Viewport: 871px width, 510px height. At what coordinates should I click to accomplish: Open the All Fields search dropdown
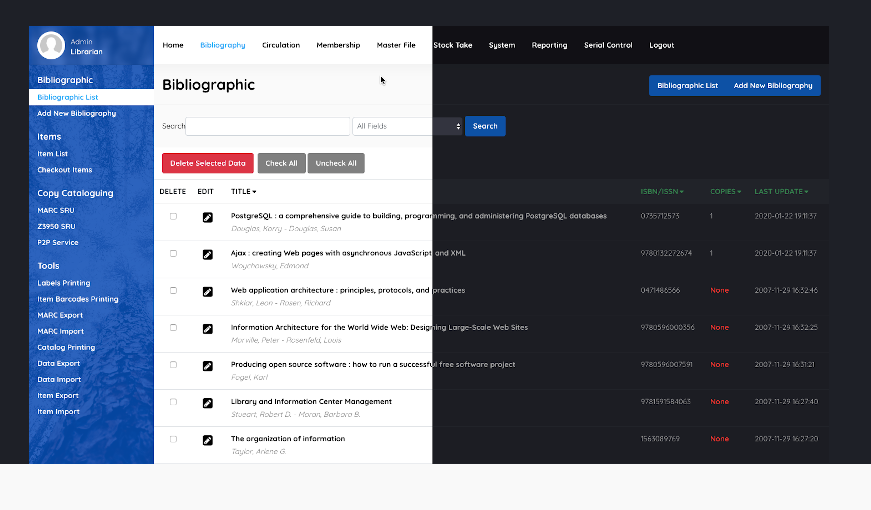[408, 126]
